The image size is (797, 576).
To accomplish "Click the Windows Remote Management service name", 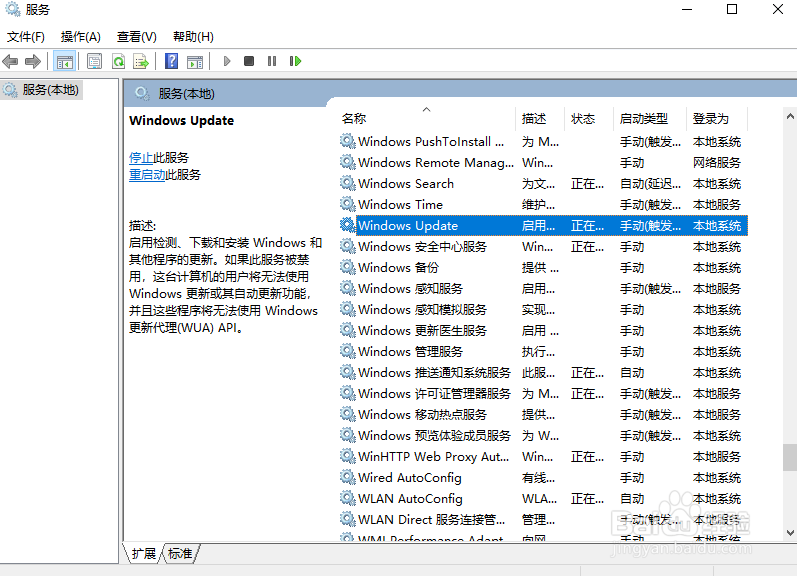I will pos(436,163).
